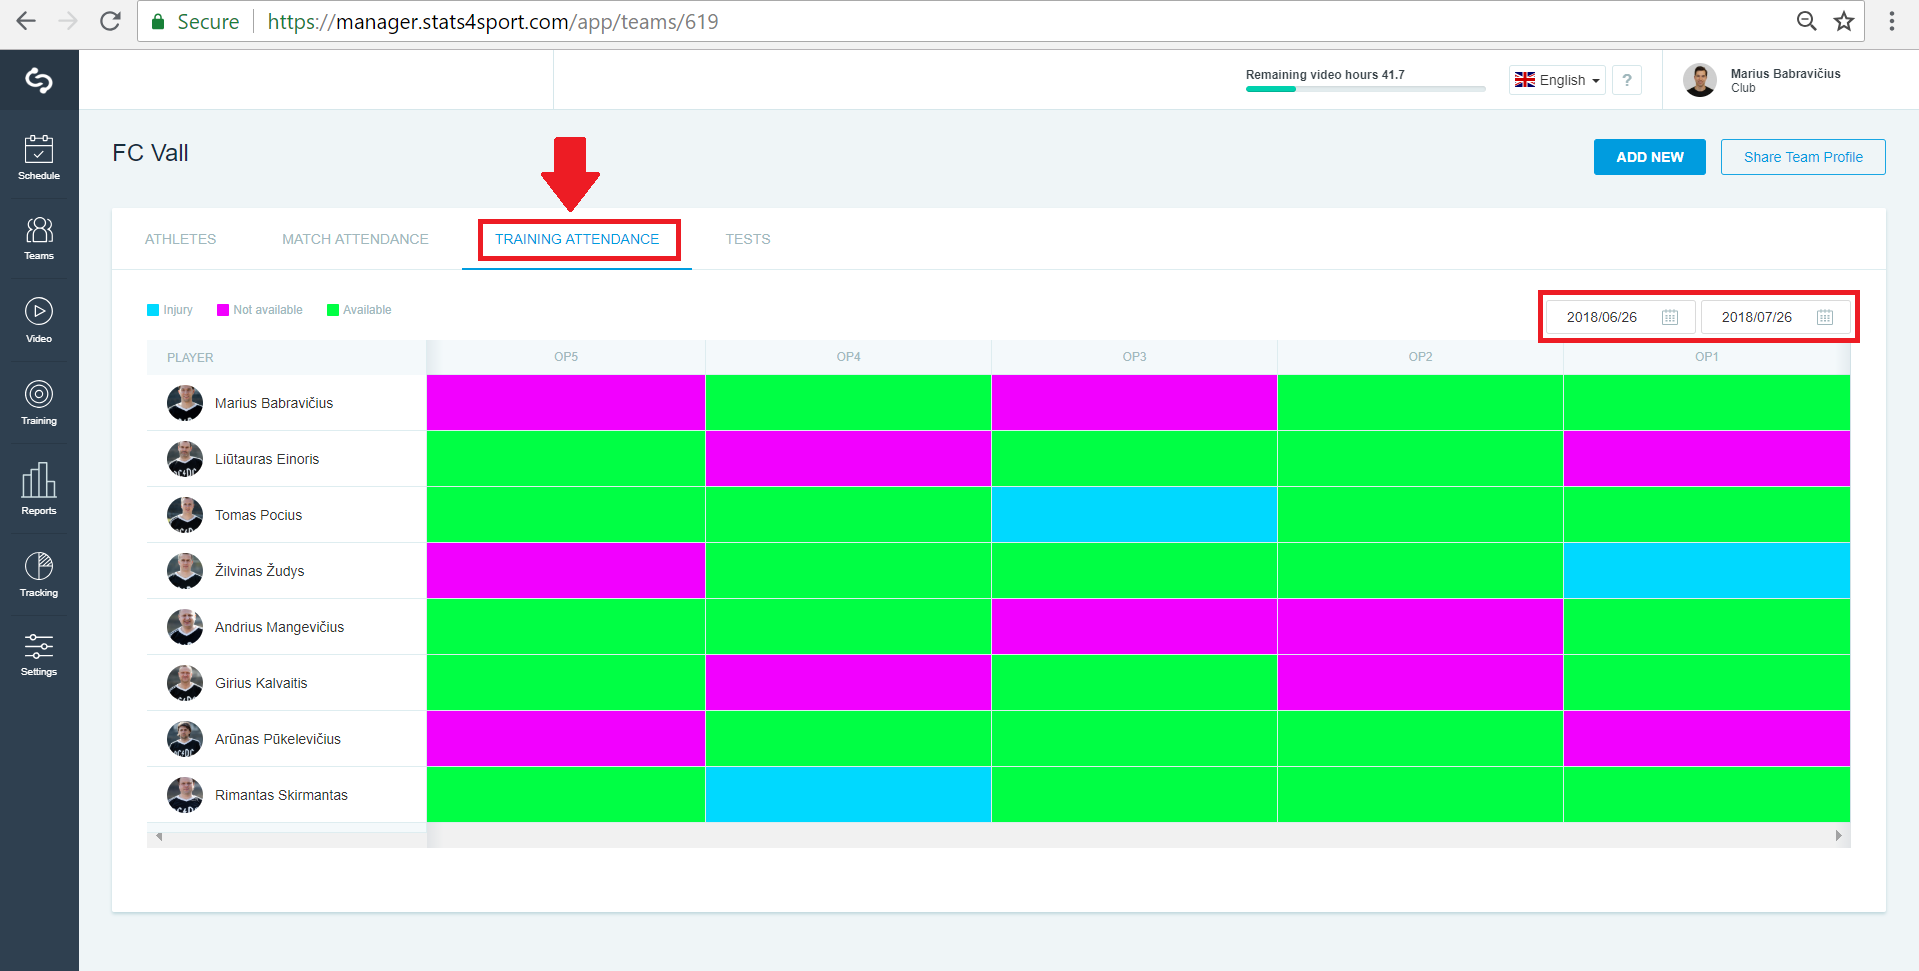Open the Video section
1919x971 pixels.
pos(39,320)
